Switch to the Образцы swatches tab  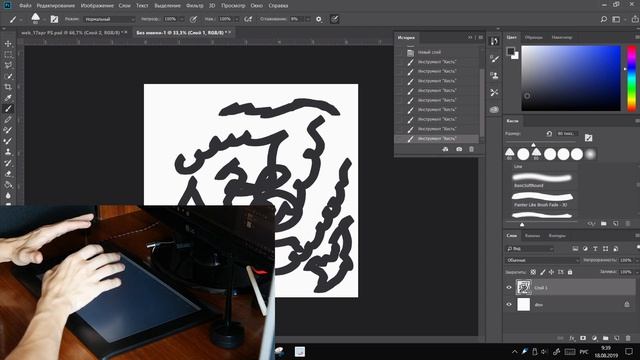click(x=533, y=37)
